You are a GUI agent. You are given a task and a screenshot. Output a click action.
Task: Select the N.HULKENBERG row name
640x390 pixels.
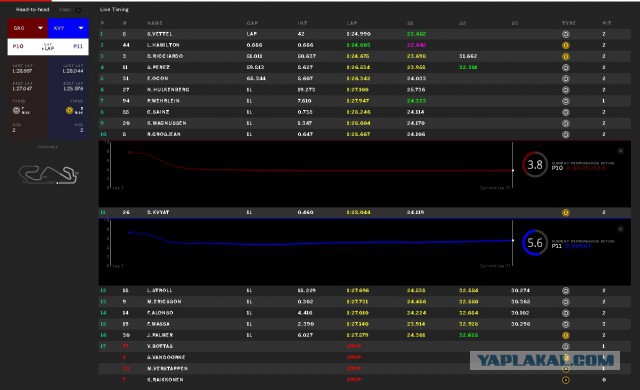168,89
